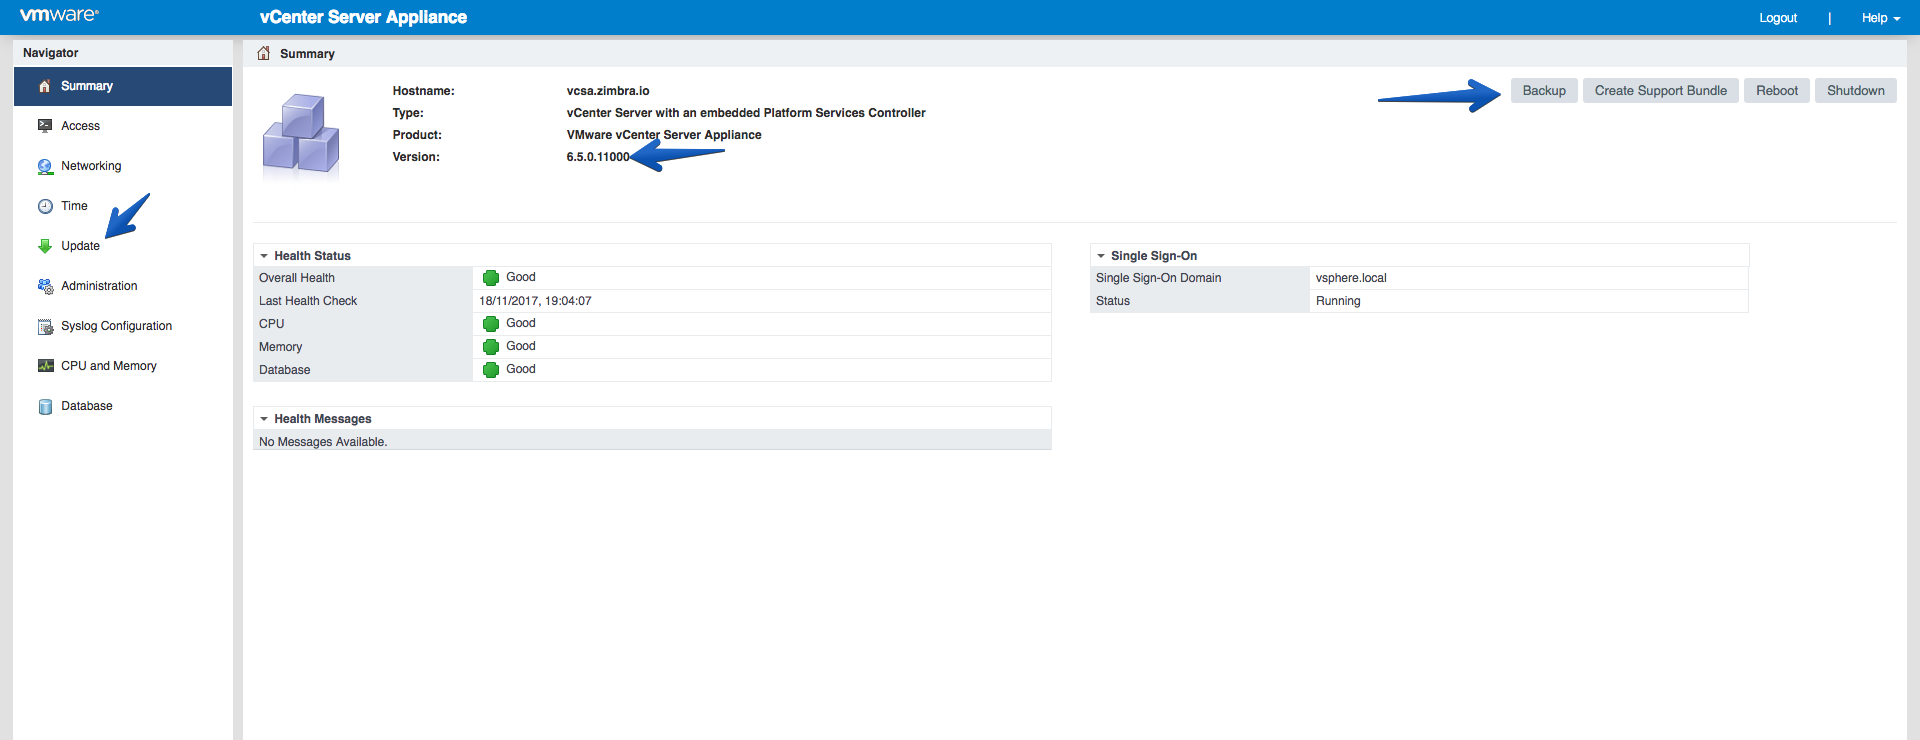1920x740 pixels.
Task: Click the green Update arrow icon
Action: click(x=45, y=246)
